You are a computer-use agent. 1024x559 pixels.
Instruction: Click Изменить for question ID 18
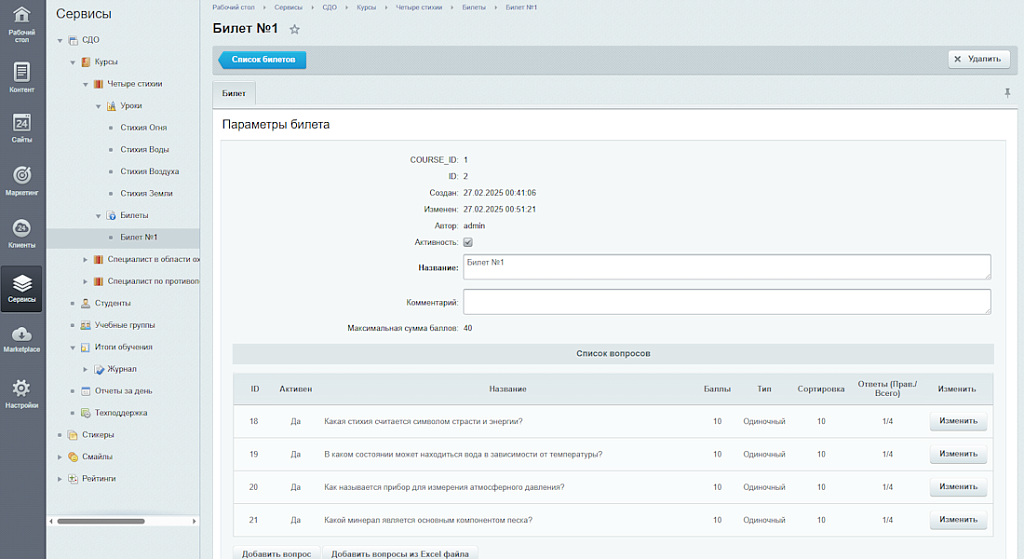tap(958, 421)
